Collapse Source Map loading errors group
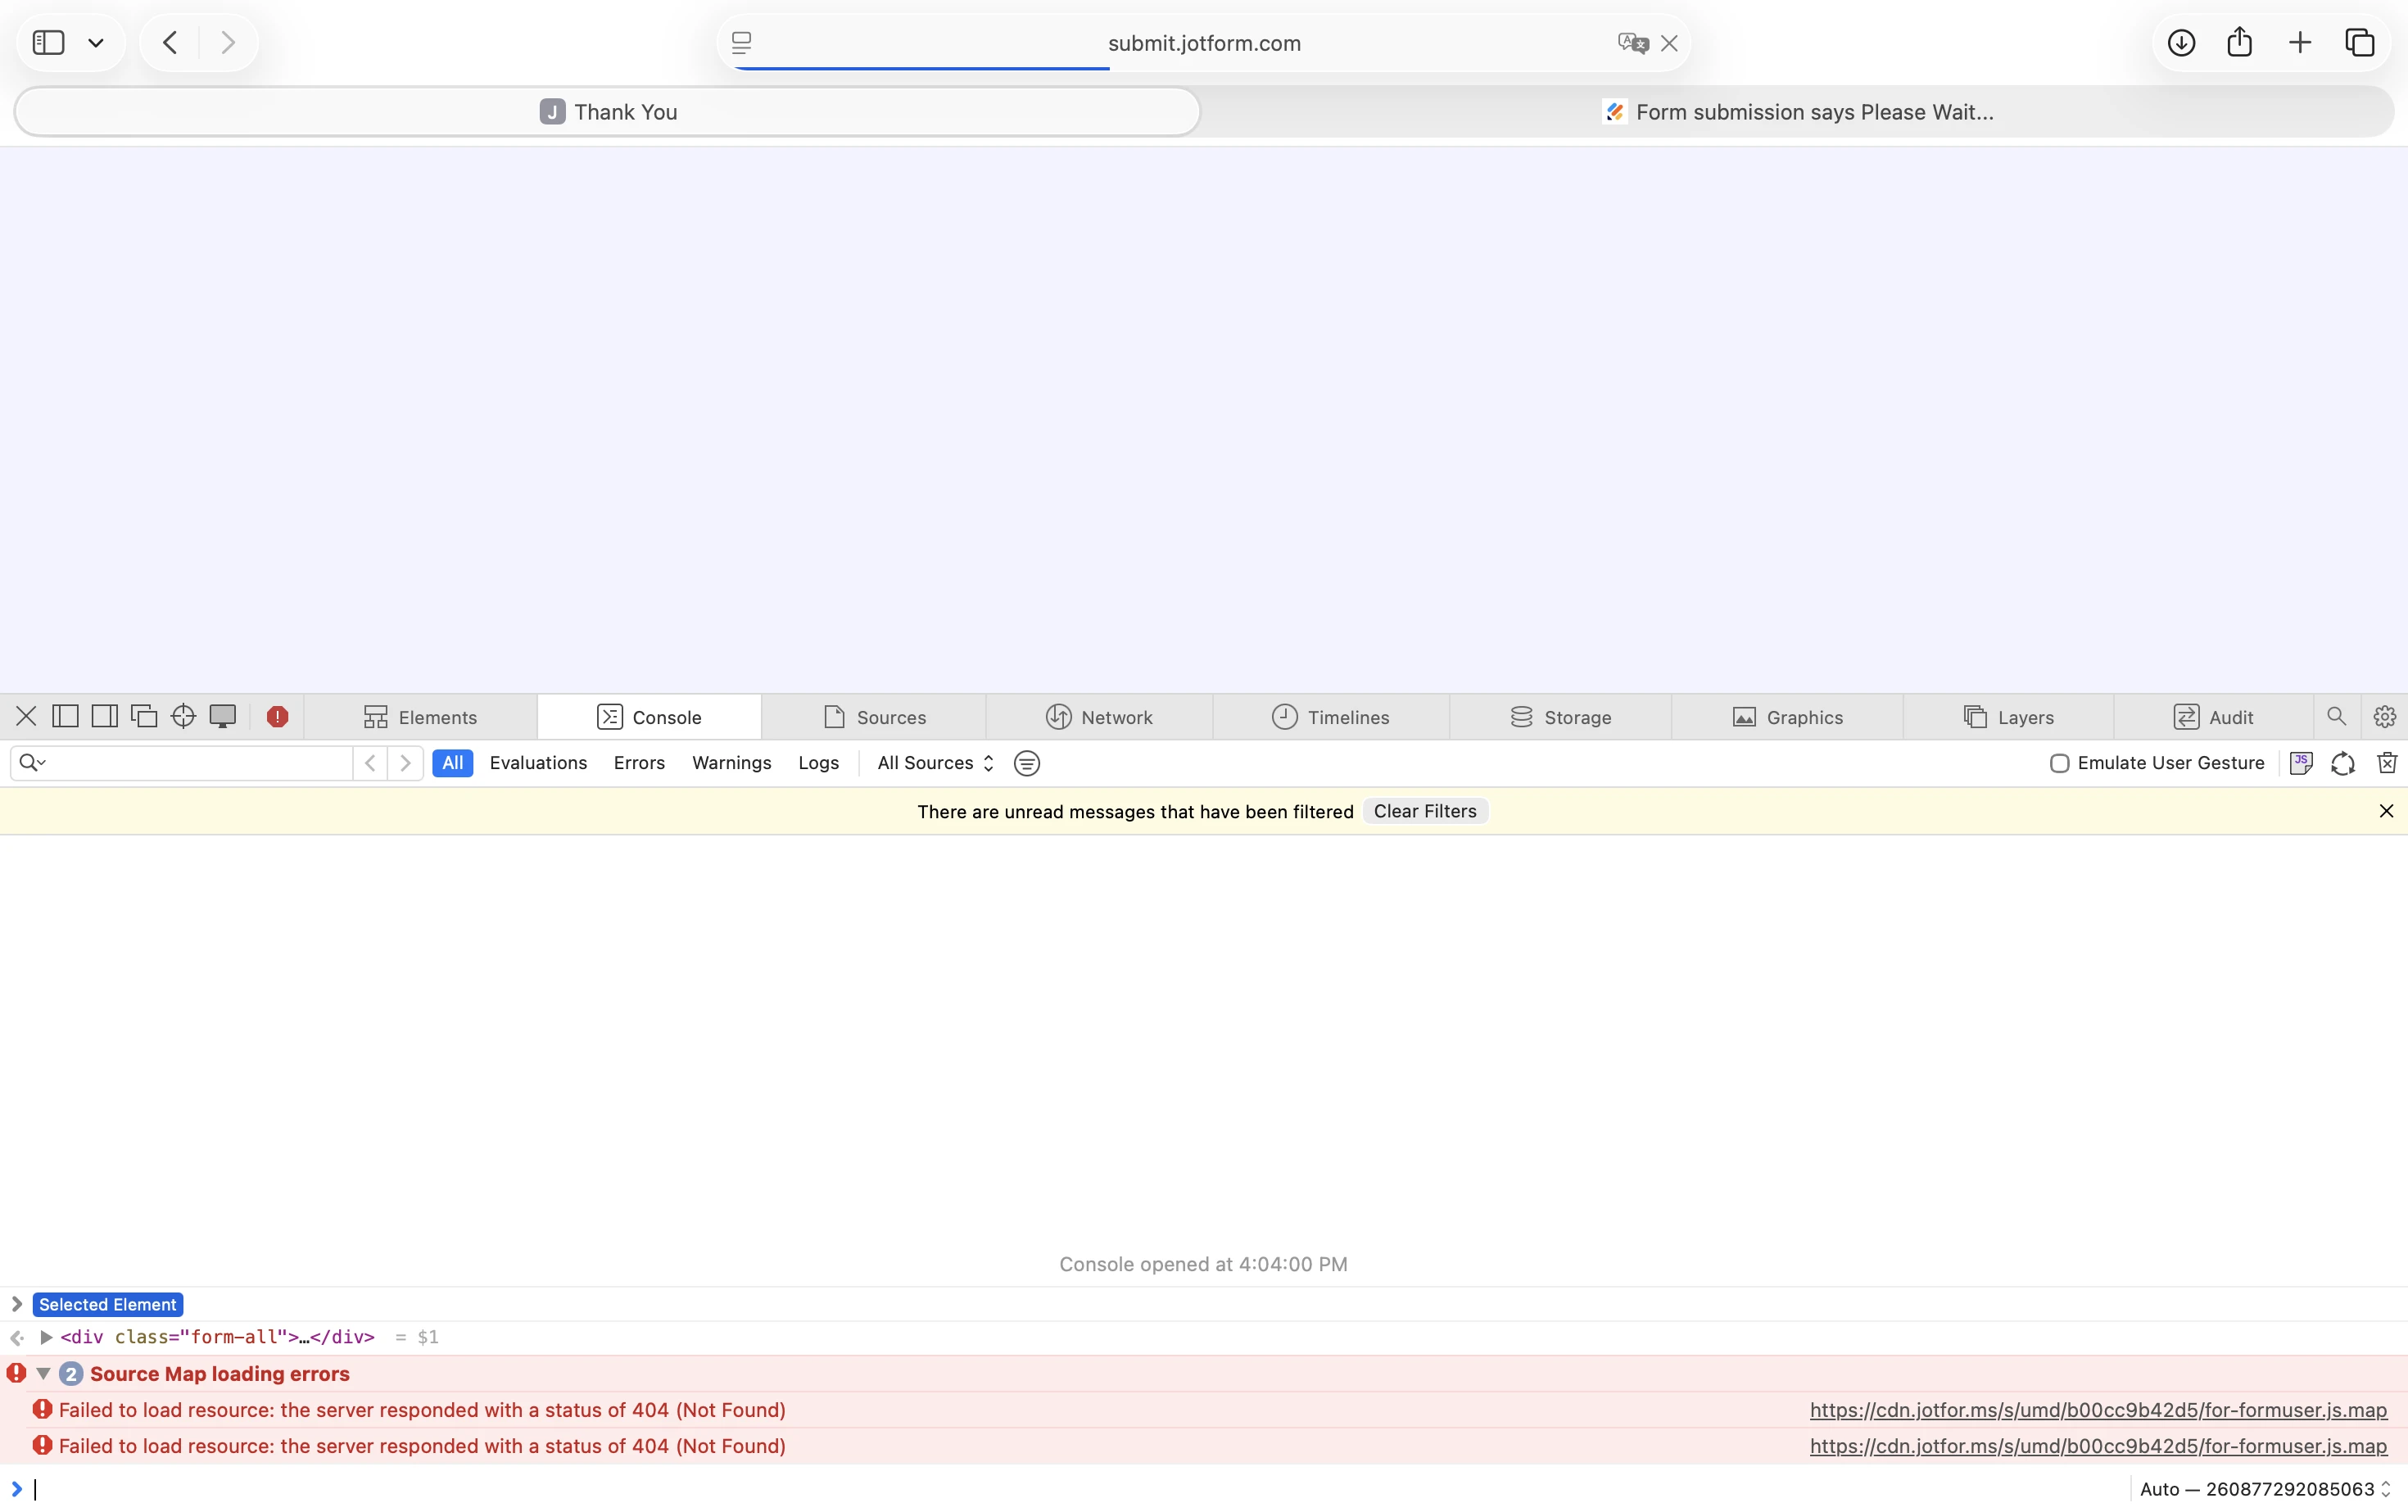Viewport: 2408px width, 1512px height. tap(43, 1374)
